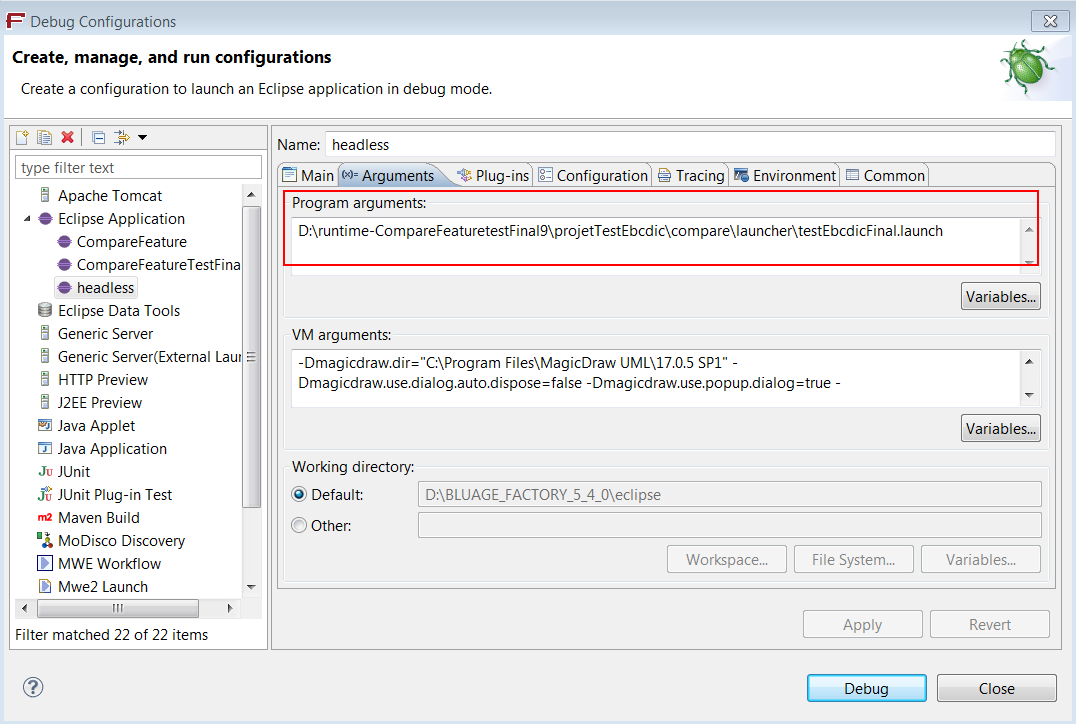Click the Name field containing headless
1076x724 pixels.
(690, 145)
